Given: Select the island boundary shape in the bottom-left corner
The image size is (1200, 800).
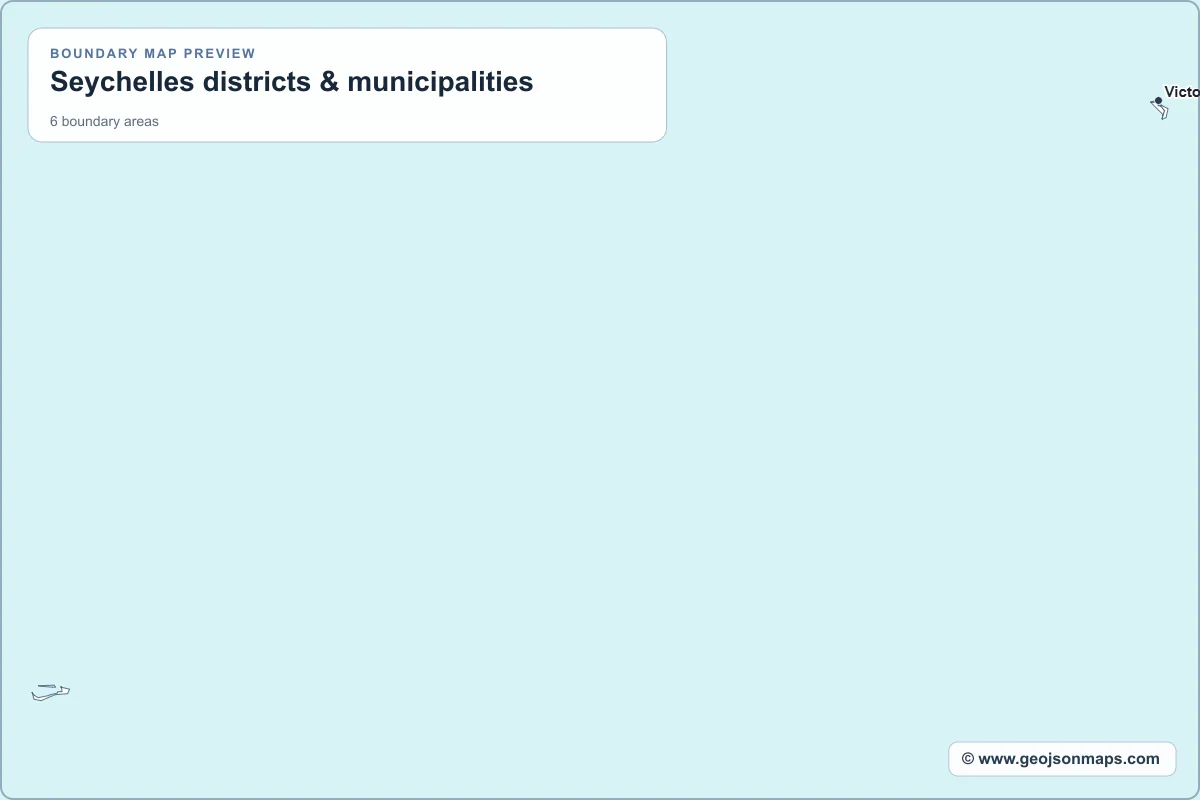Looking at the screenshot, I should (51, 692).
